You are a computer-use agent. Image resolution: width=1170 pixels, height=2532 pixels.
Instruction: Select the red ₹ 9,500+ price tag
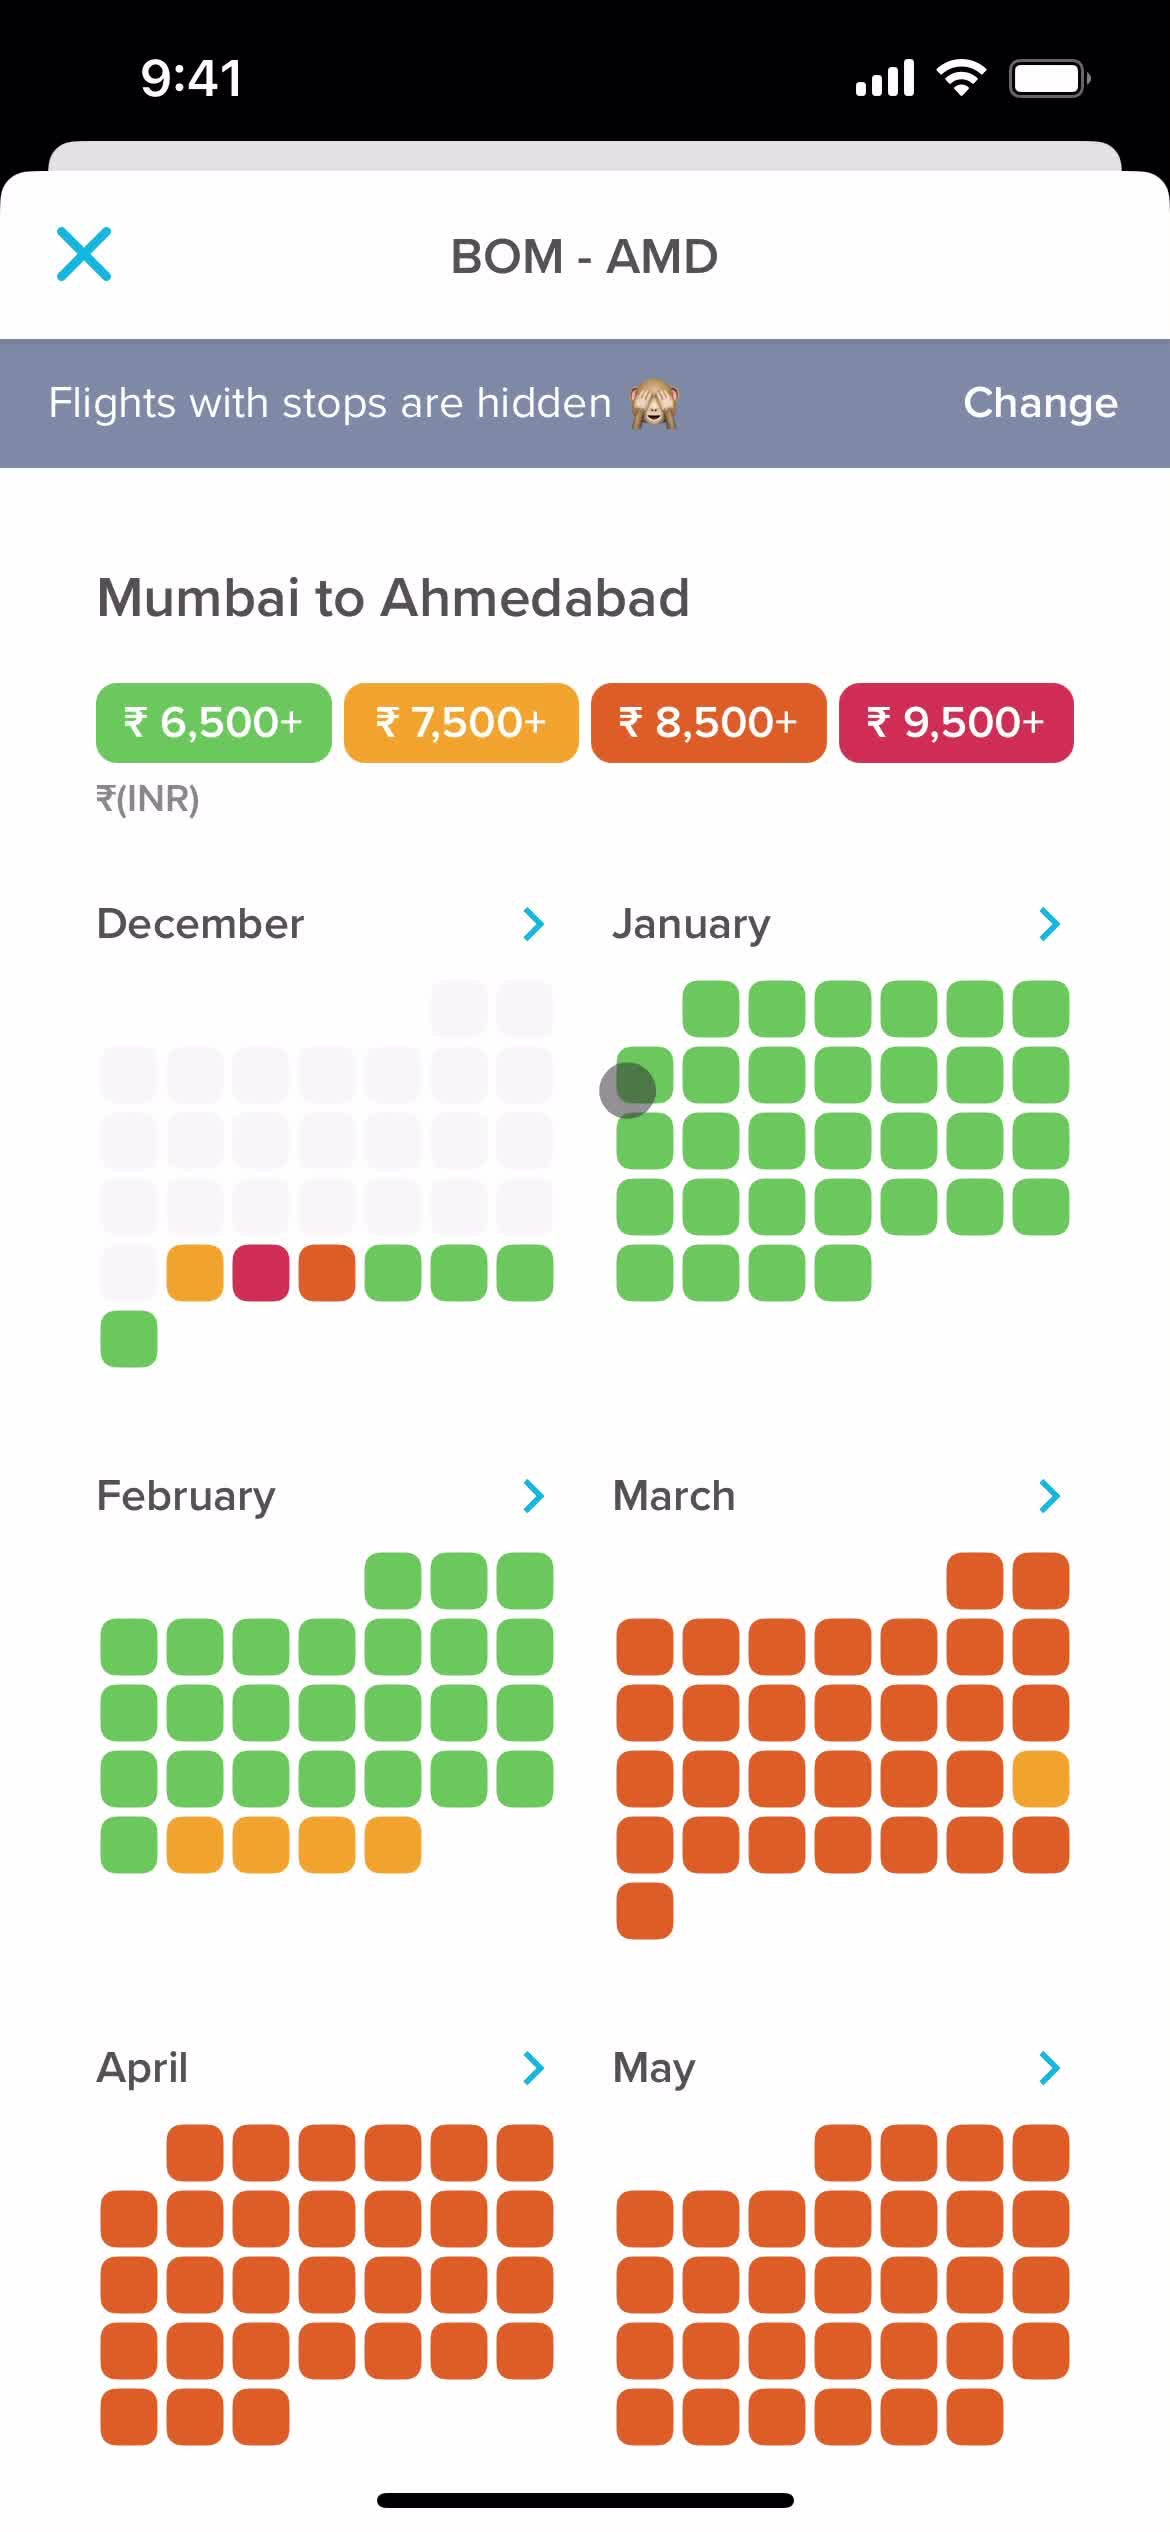click(956, 723)
